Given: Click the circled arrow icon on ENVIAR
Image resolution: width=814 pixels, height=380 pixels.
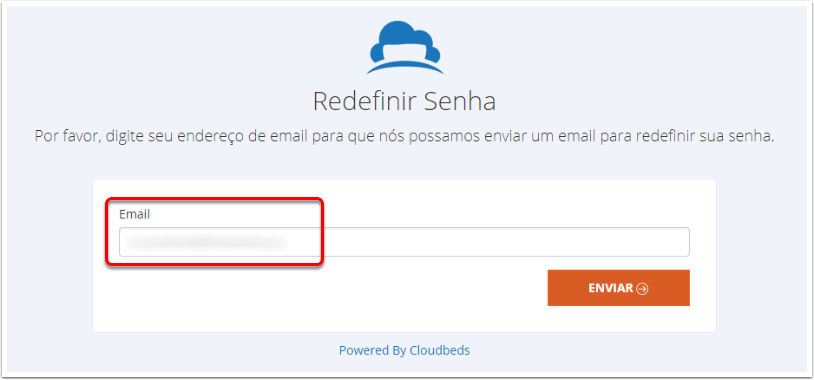Looking at the screenshot, I should click(642, 289).
